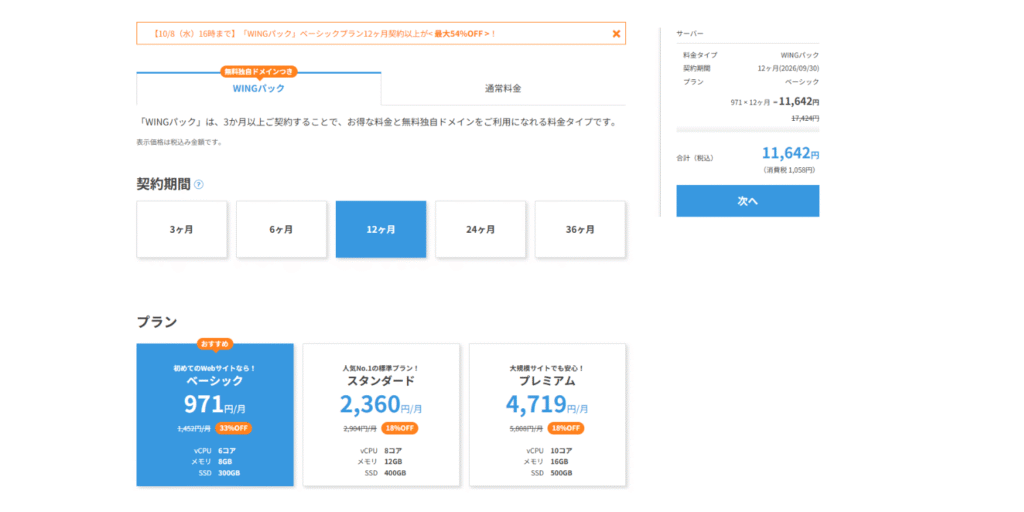Close the orange campaign banner

(616, 34)
